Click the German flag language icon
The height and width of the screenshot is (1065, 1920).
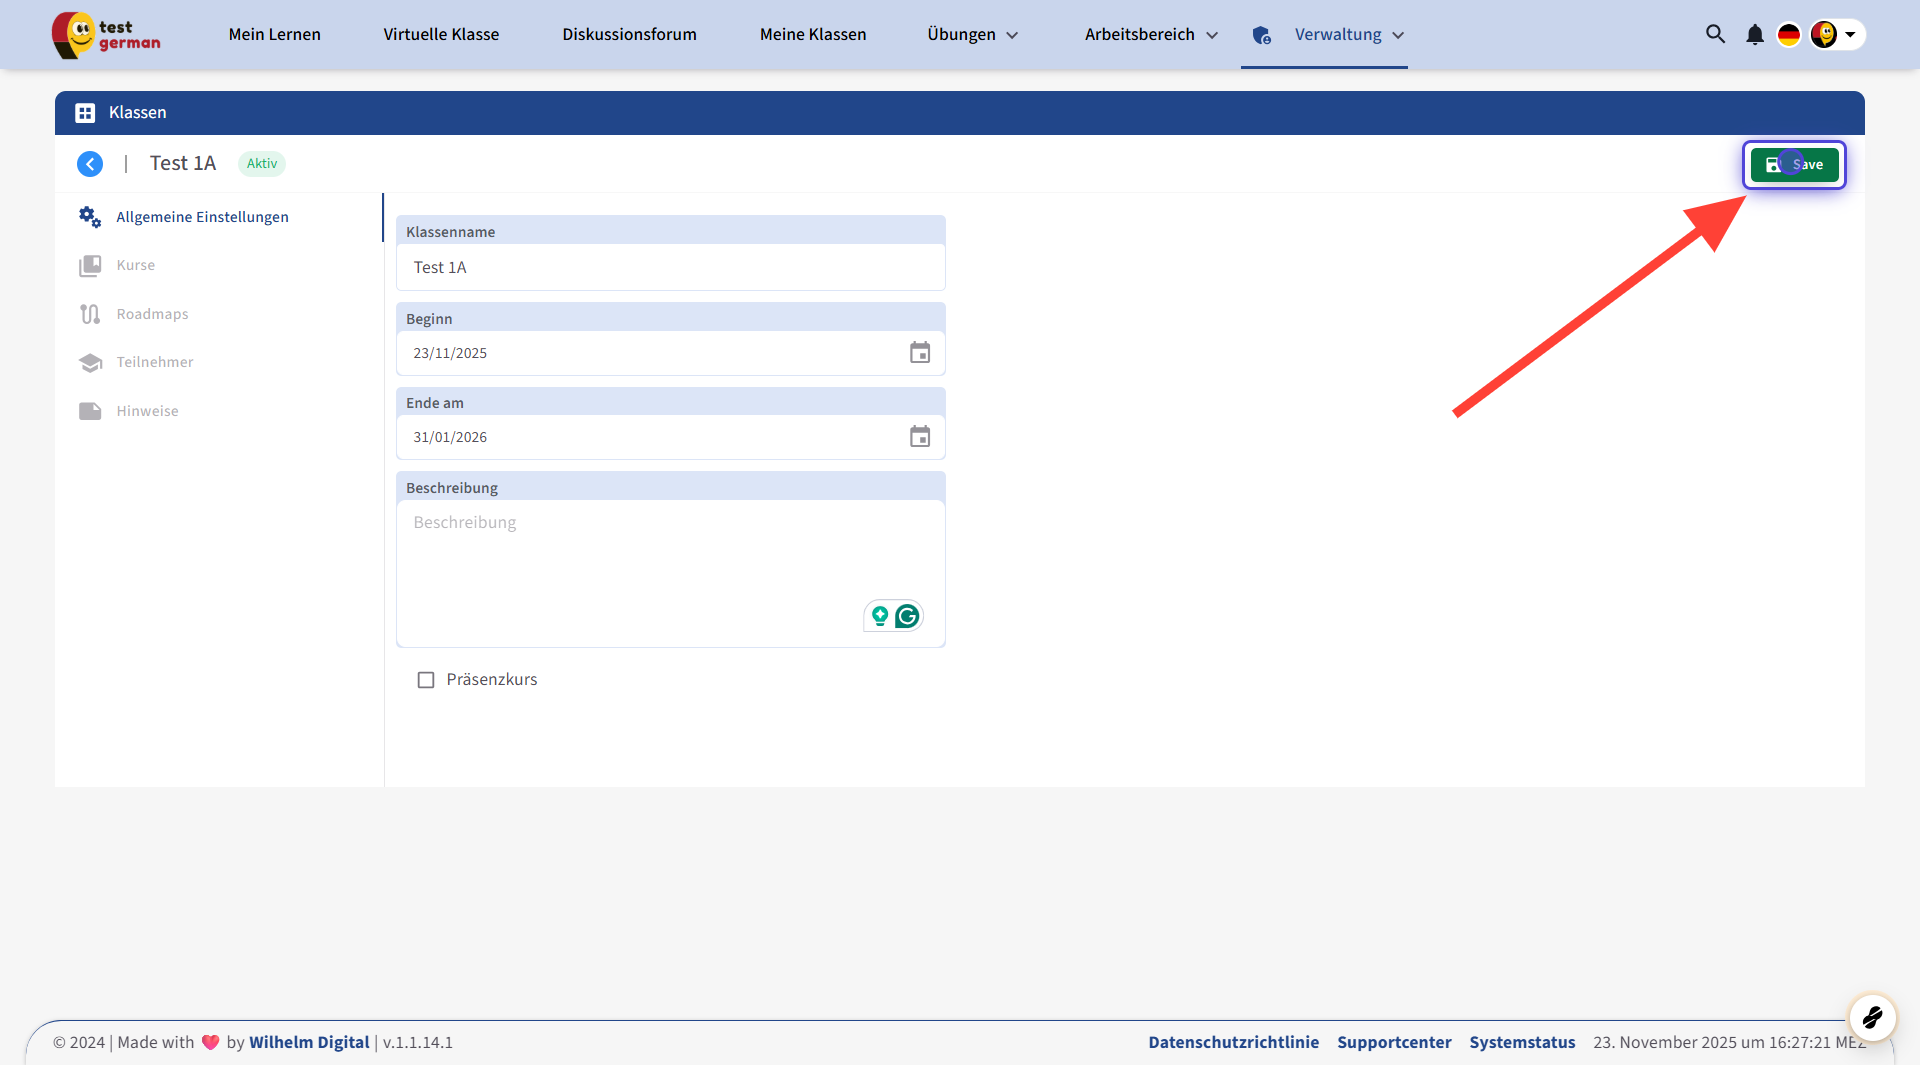(x=1788, y=35)
